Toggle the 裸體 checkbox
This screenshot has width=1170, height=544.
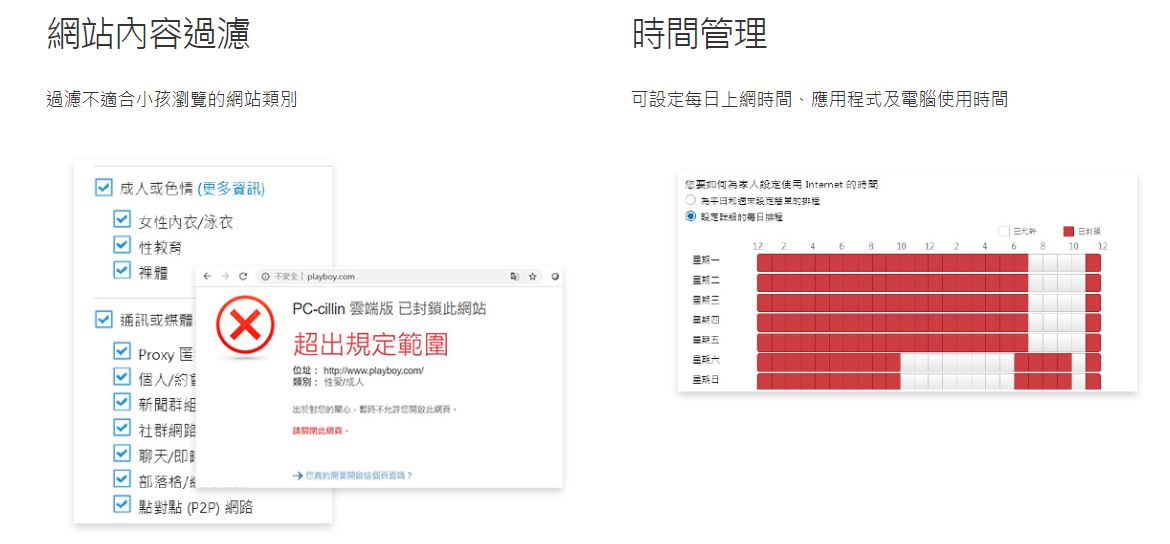coord(122,269)
